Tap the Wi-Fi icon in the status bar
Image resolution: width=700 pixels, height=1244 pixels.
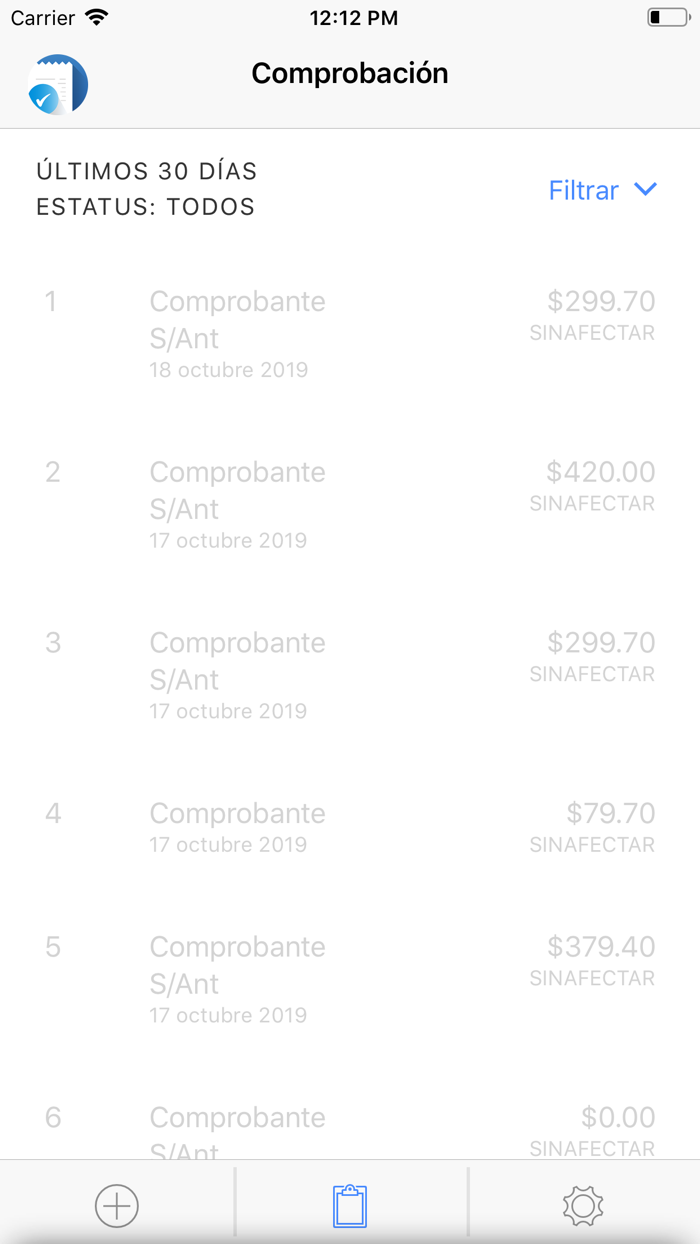[96, 17]
